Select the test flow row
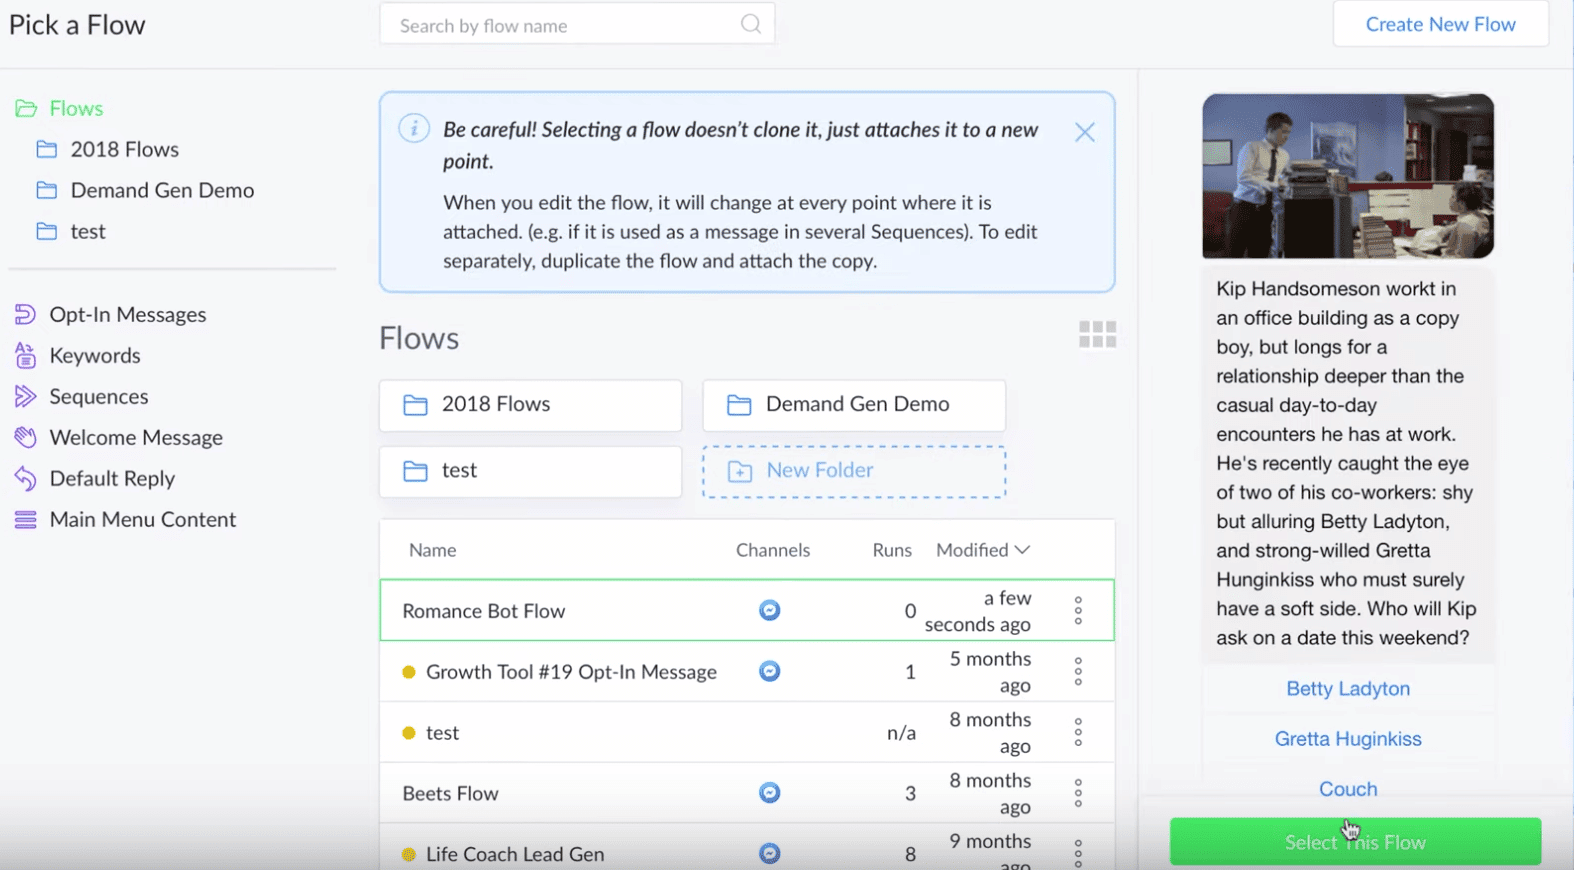Screen dimensions: 1574x870 [x=747, y=732]
